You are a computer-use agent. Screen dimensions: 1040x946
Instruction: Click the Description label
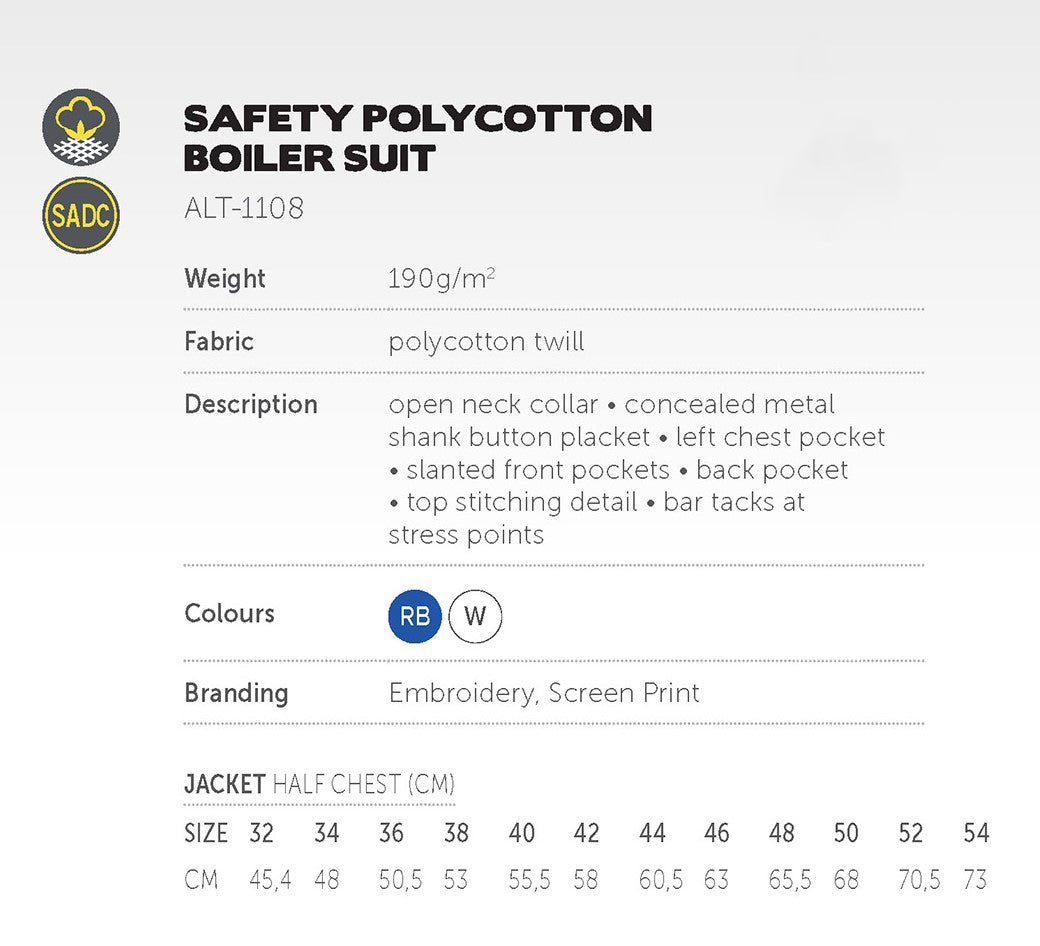(x=251, y=404)
